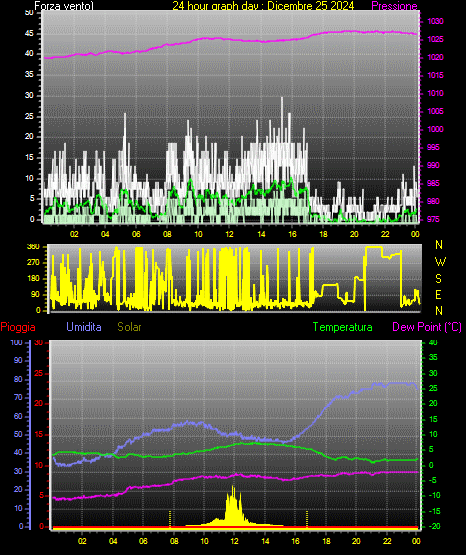Click the 975 pressure axis value
Screen dimensions: 466x555
[433, 219]
